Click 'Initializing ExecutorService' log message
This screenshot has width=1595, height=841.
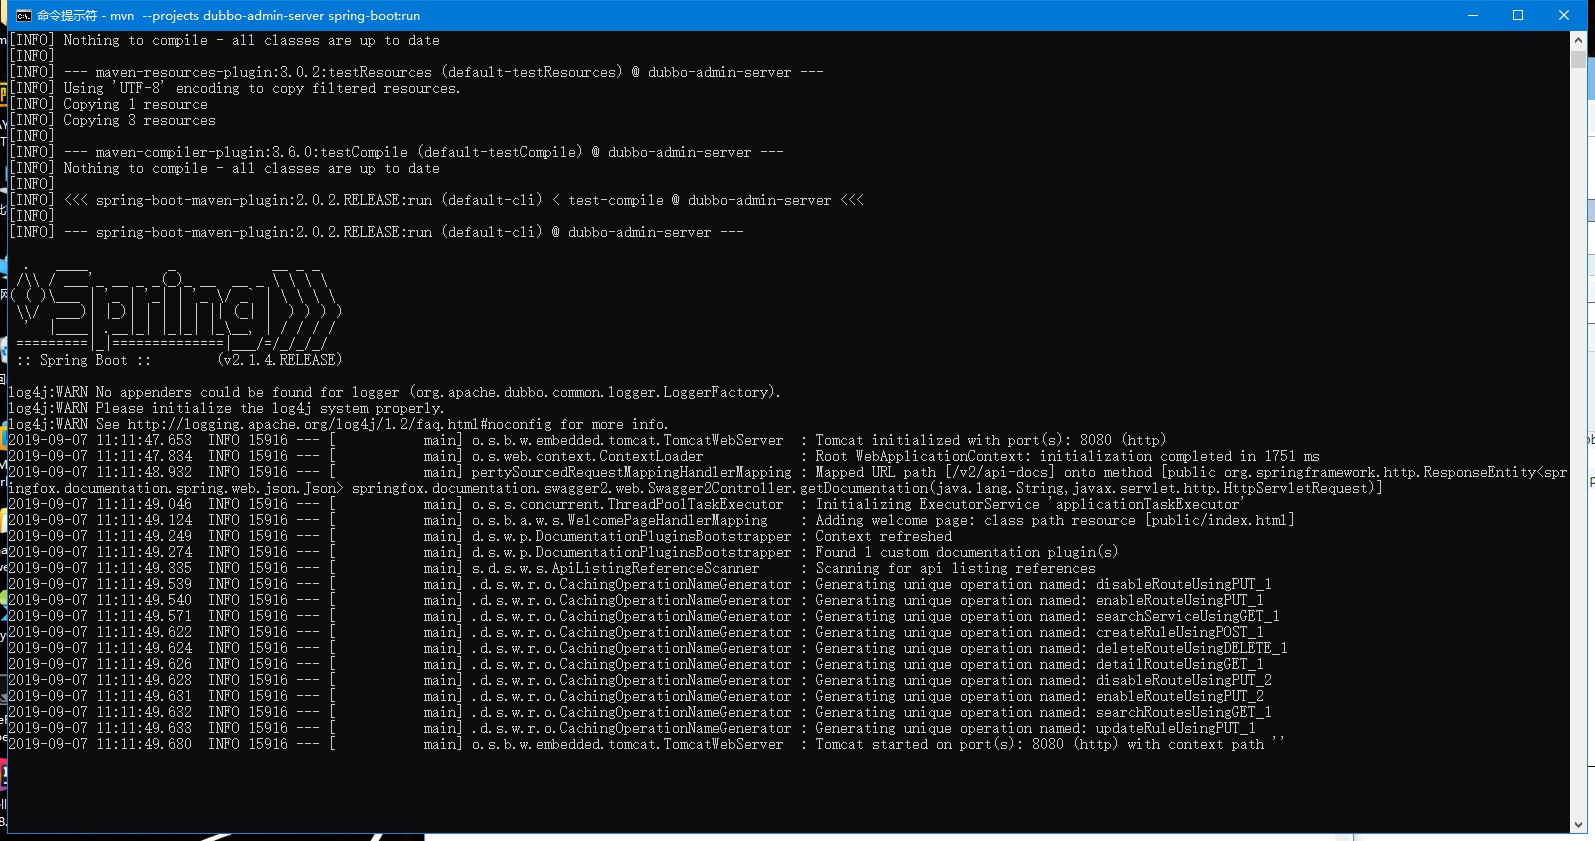[x=1029, y=504]
